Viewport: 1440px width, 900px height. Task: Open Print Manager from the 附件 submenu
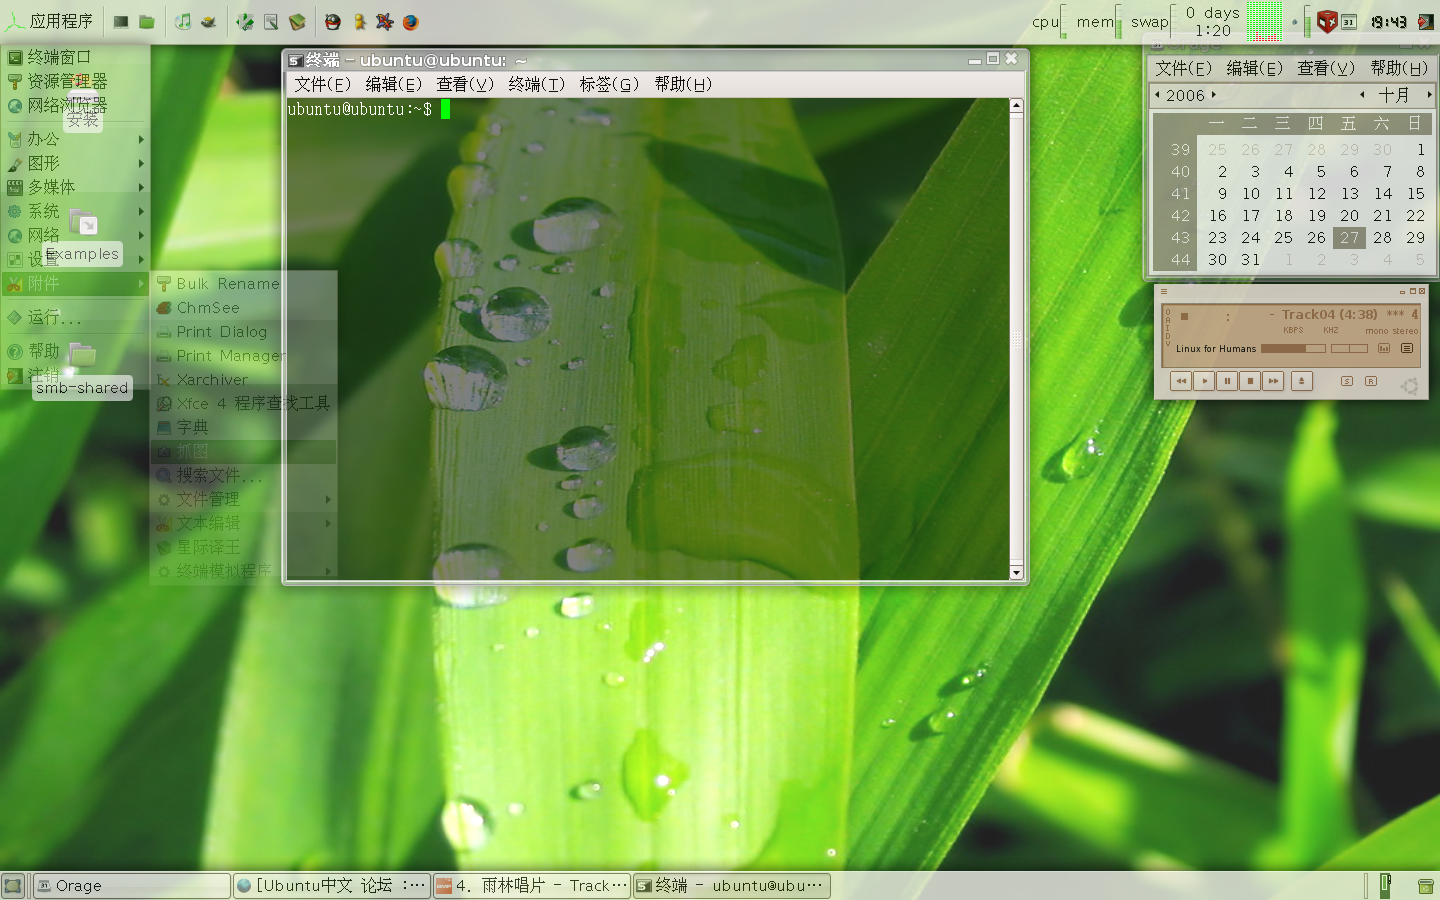(x=243, y=356)
